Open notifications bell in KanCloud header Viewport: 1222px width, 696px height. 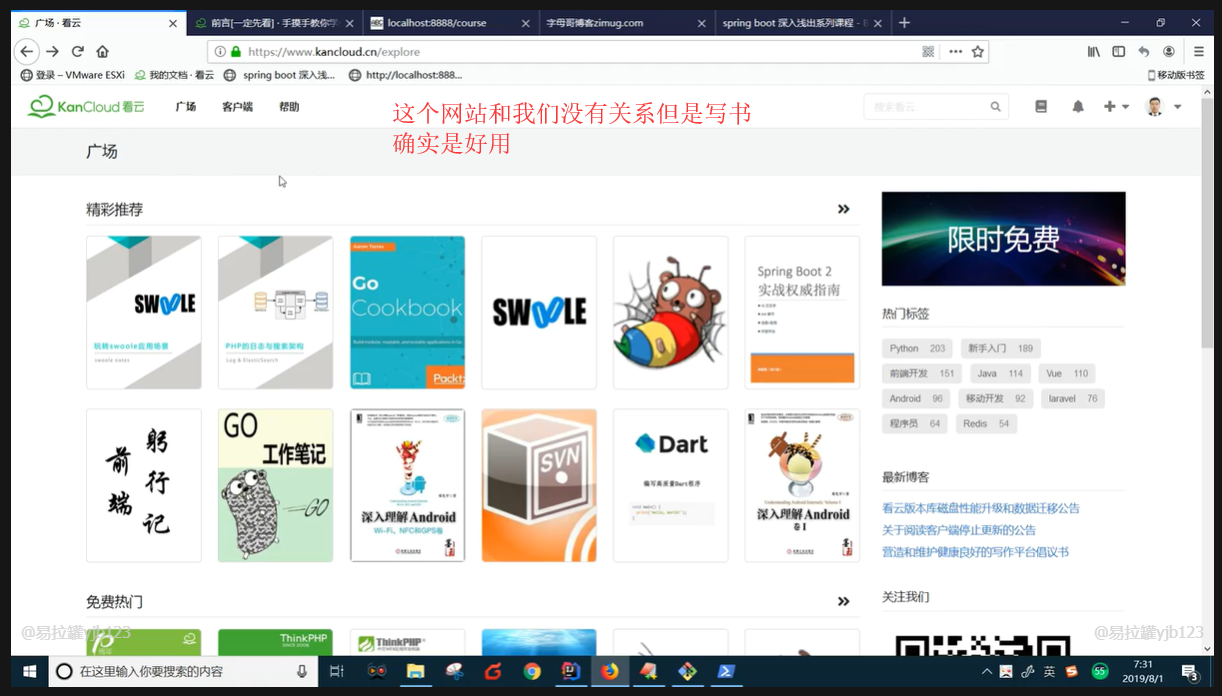pos(1078,107)
